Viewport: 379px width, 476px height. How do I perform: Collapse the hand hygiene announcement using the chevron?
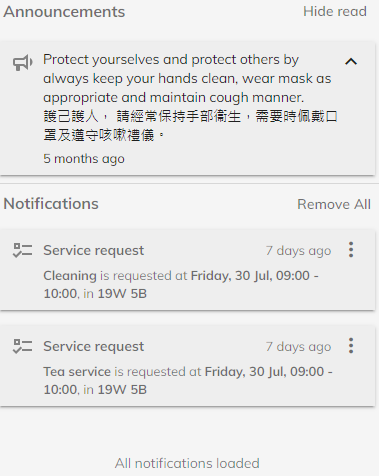point(351,62)
